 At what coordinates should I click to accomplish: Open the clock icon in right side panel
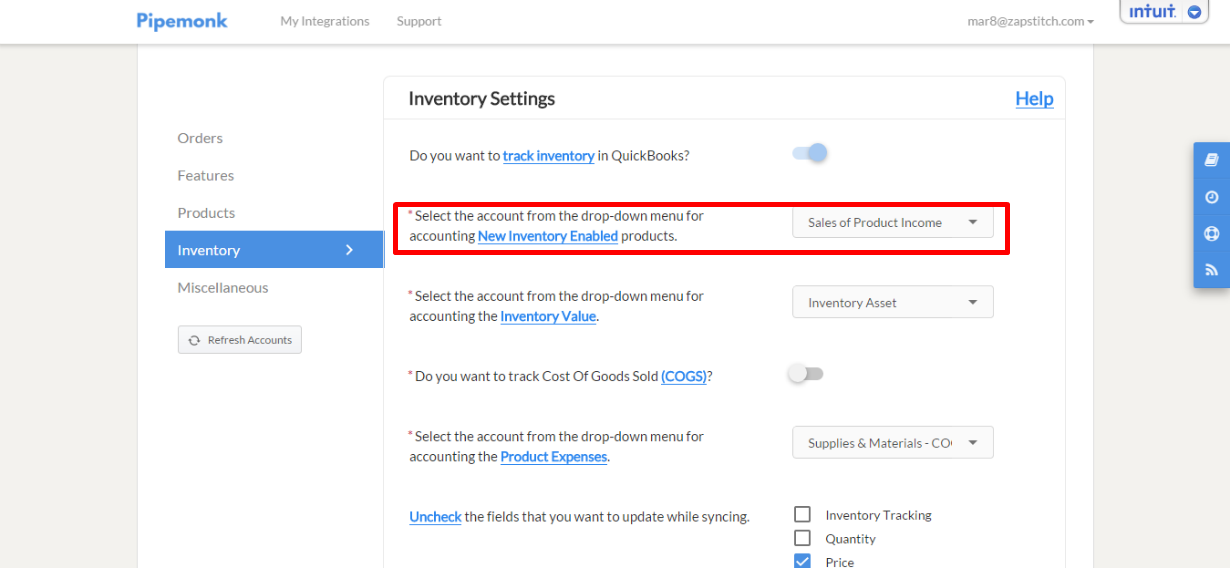tap(1211, 197)
